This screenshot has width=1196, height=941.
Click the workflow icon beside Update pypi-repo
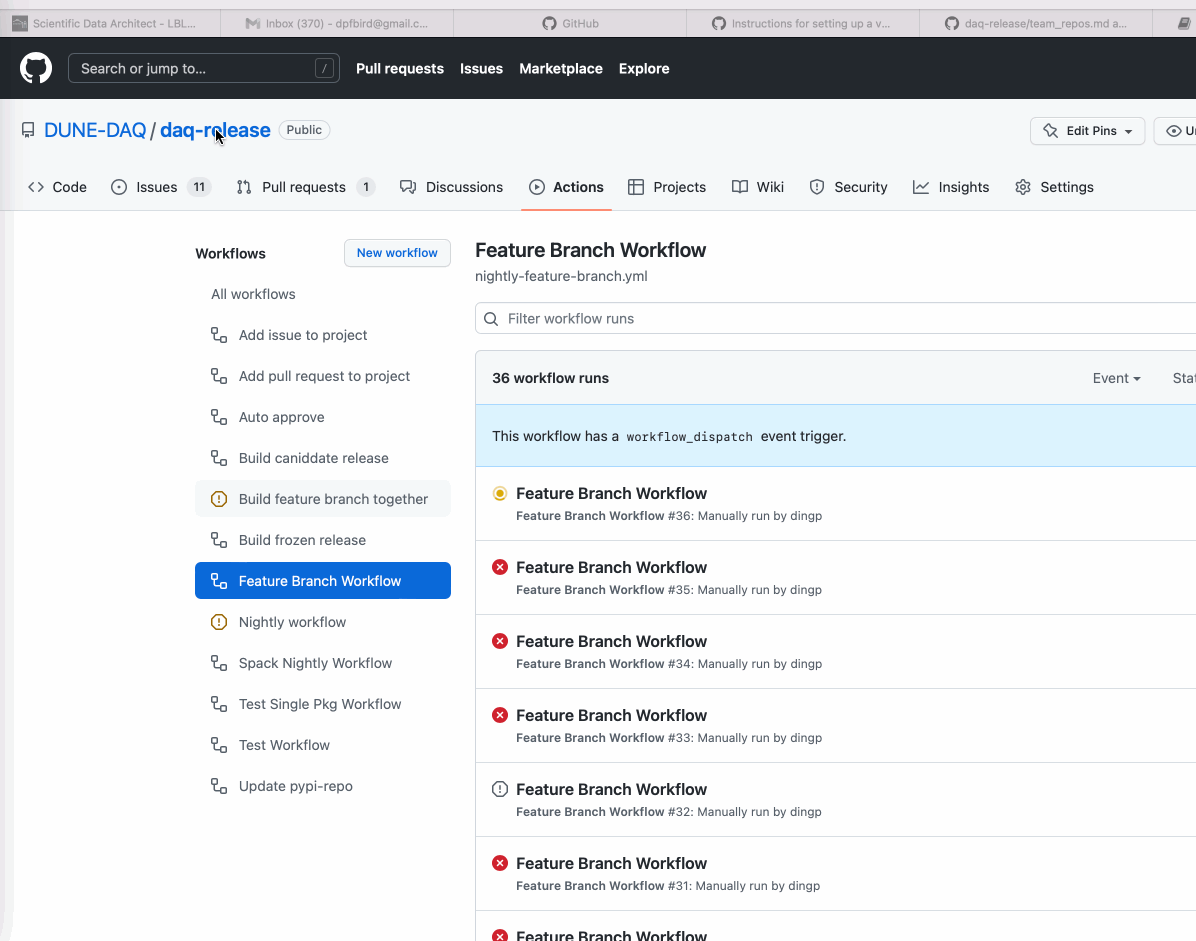tap(219, 785)
